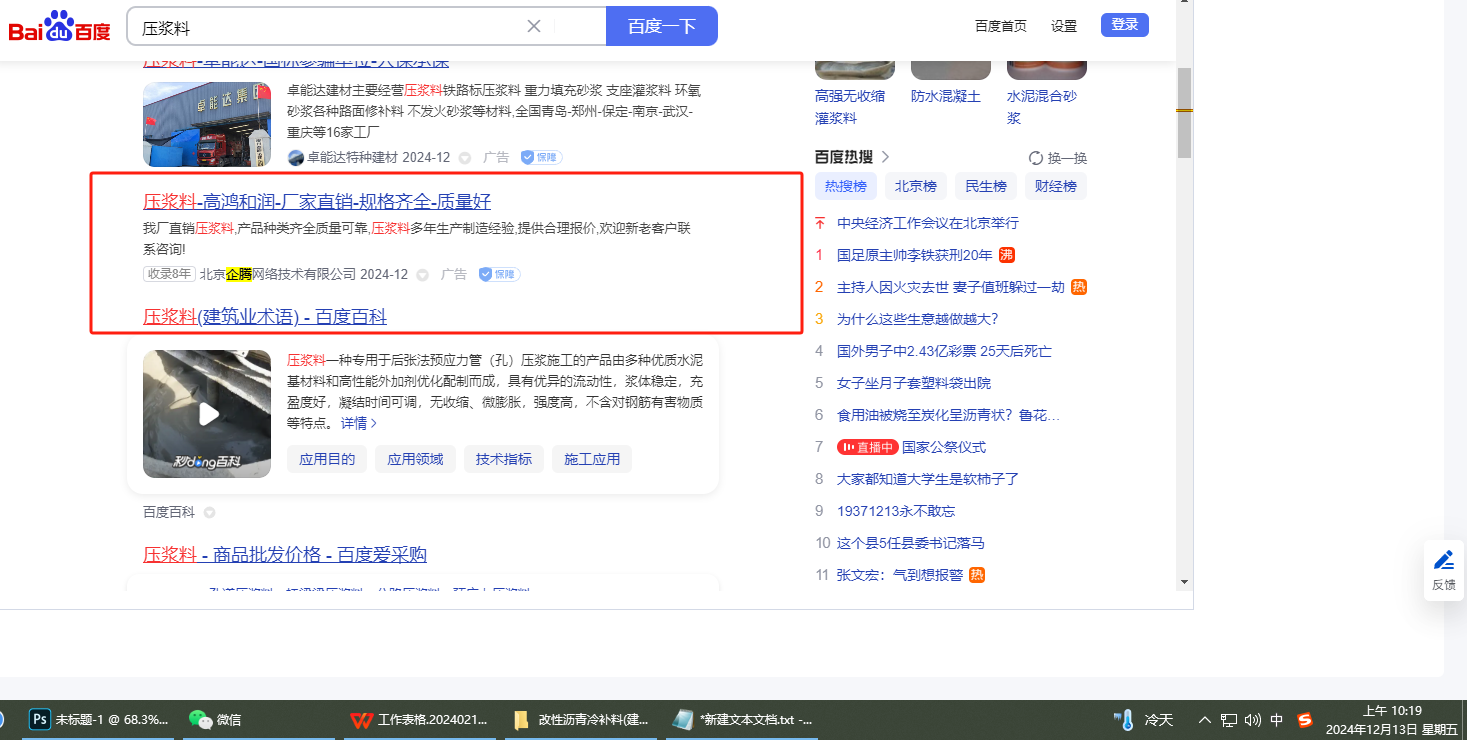The image size is (1467, 740).
Task: Switch to the 财经榜 tab
Action: [x=1056, y=186]
